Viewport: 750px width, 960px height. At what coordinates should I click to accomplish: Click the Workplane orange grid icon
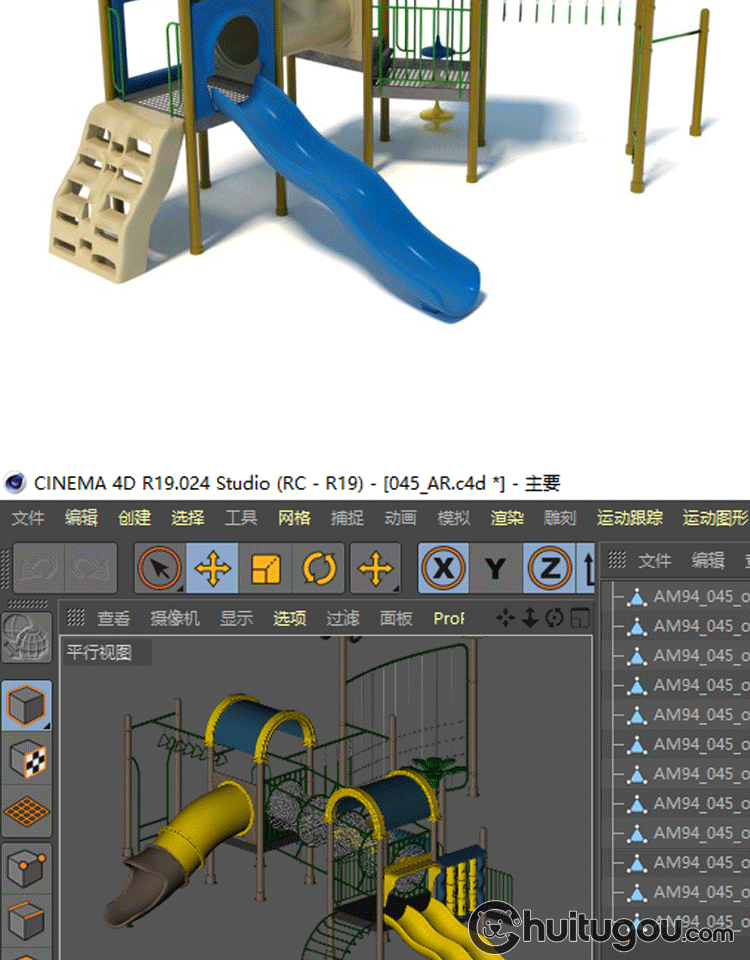[x=26, y=814]
